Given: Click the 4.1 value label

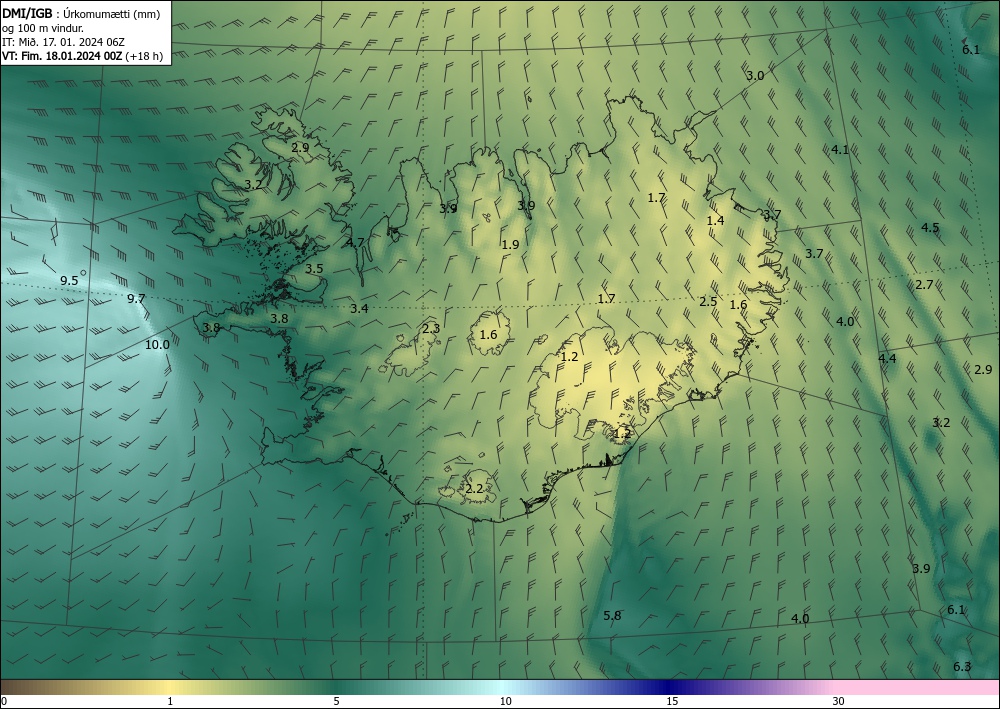Looking at the screenshot, I should [x=840, y=150].
